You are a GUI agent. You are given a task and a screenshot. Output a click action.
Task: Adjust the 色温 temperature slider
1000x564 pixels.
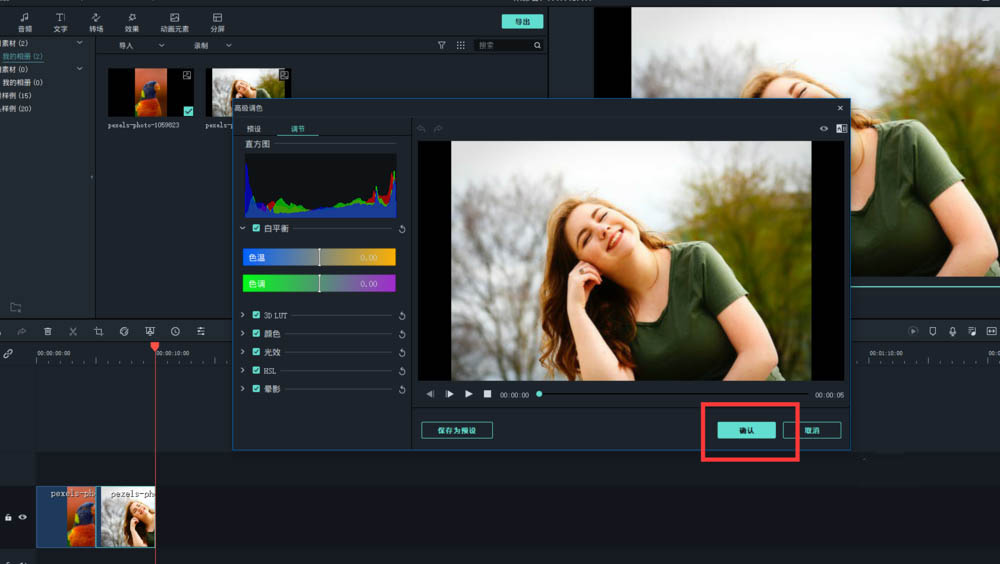320,257
